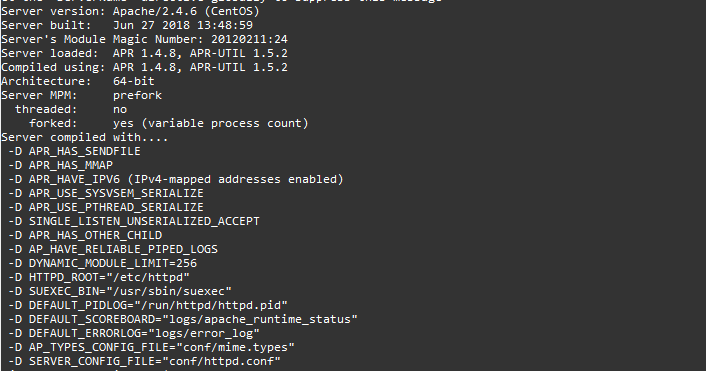Click the APR_HAS_MMAP flag
Viewport: 706px width, 371px height.
point(71,165)
